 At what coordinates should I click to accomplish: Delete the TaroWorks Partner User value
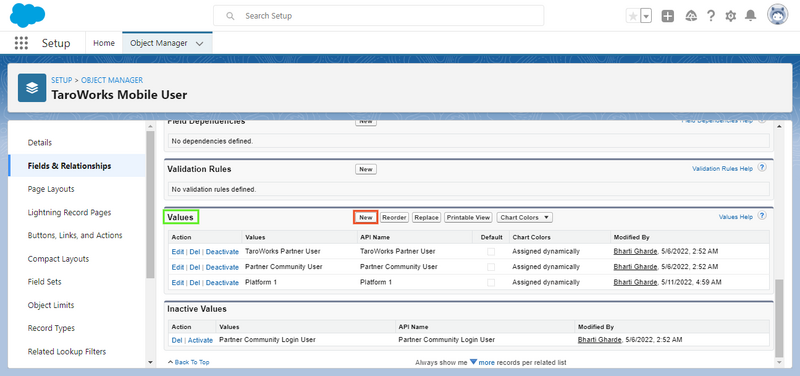195,252
